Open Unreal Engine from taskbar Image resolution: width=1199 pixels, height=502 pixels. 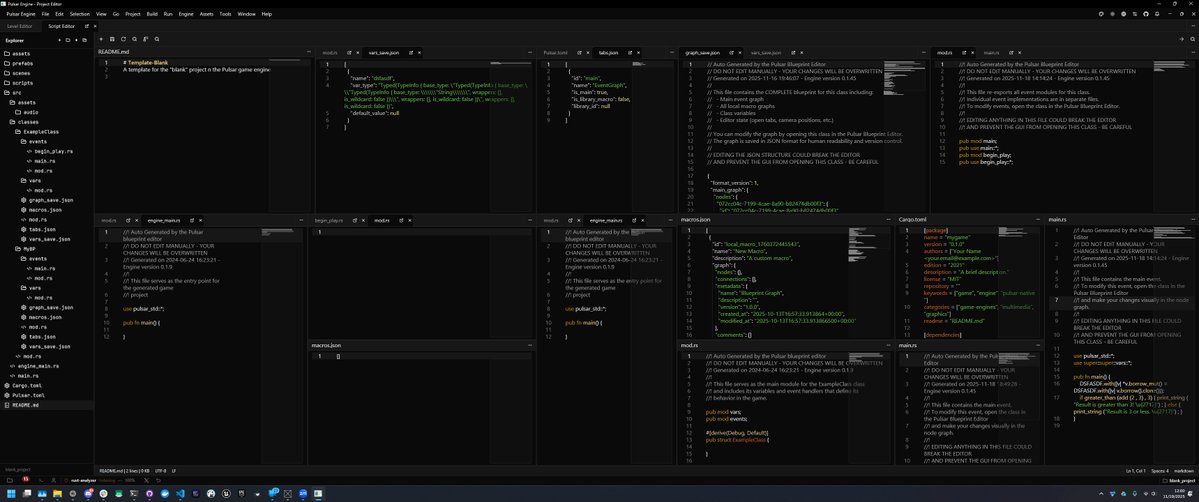[x=227, y=494]
